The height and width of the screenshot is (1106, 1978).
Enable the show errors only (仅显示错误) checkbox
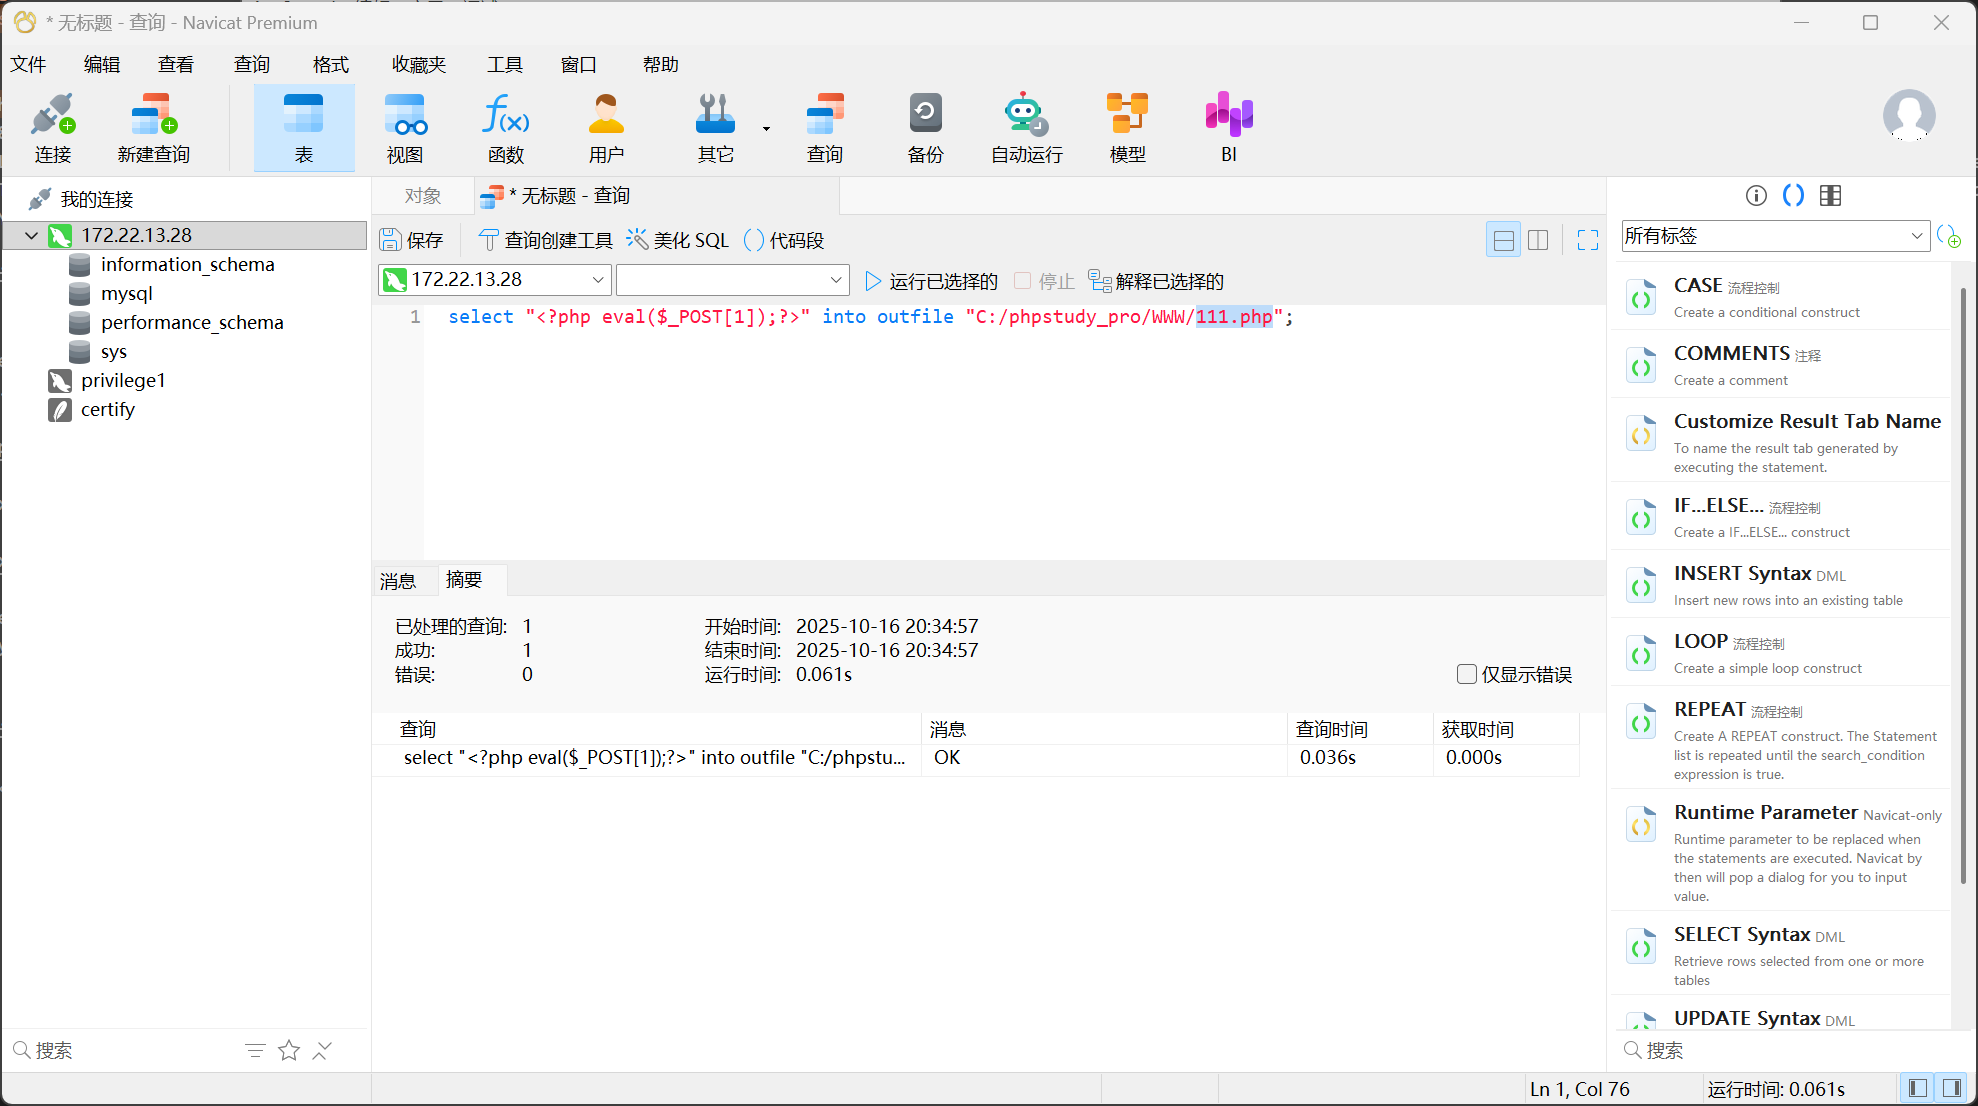tap(1467, 674)
